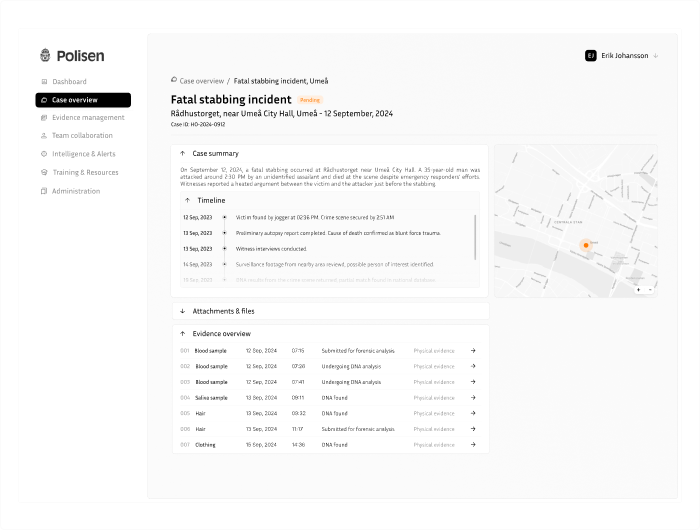Click the Dashboard icon in sidebar

tap(44, 82)
